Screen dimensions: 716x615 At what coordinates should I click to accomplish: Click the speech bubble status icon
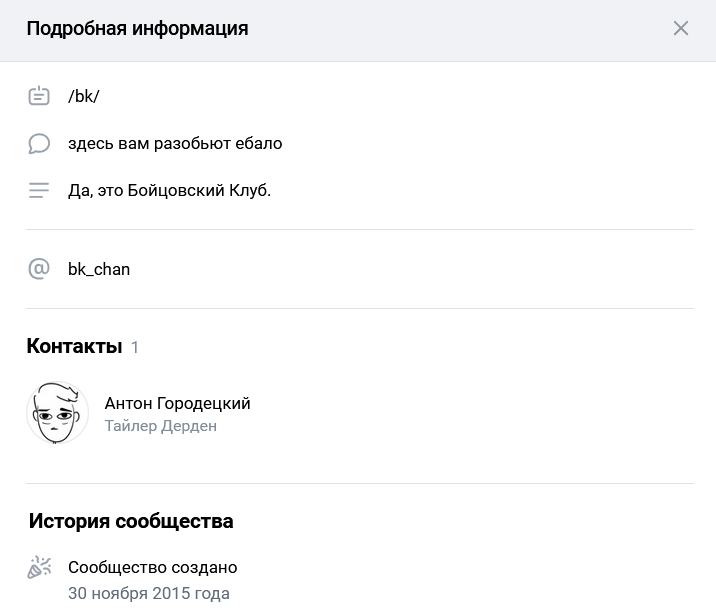point(39,143)
